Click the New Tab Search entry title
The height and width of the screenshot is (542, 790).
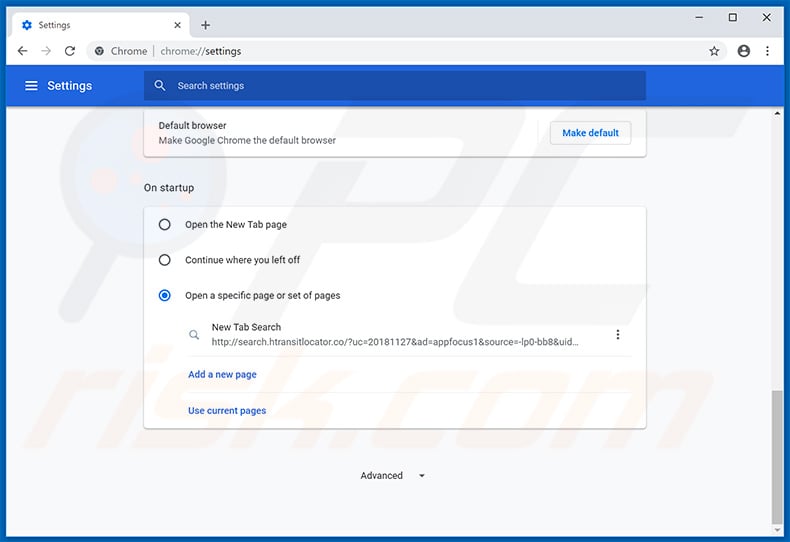tap(246, 327)
